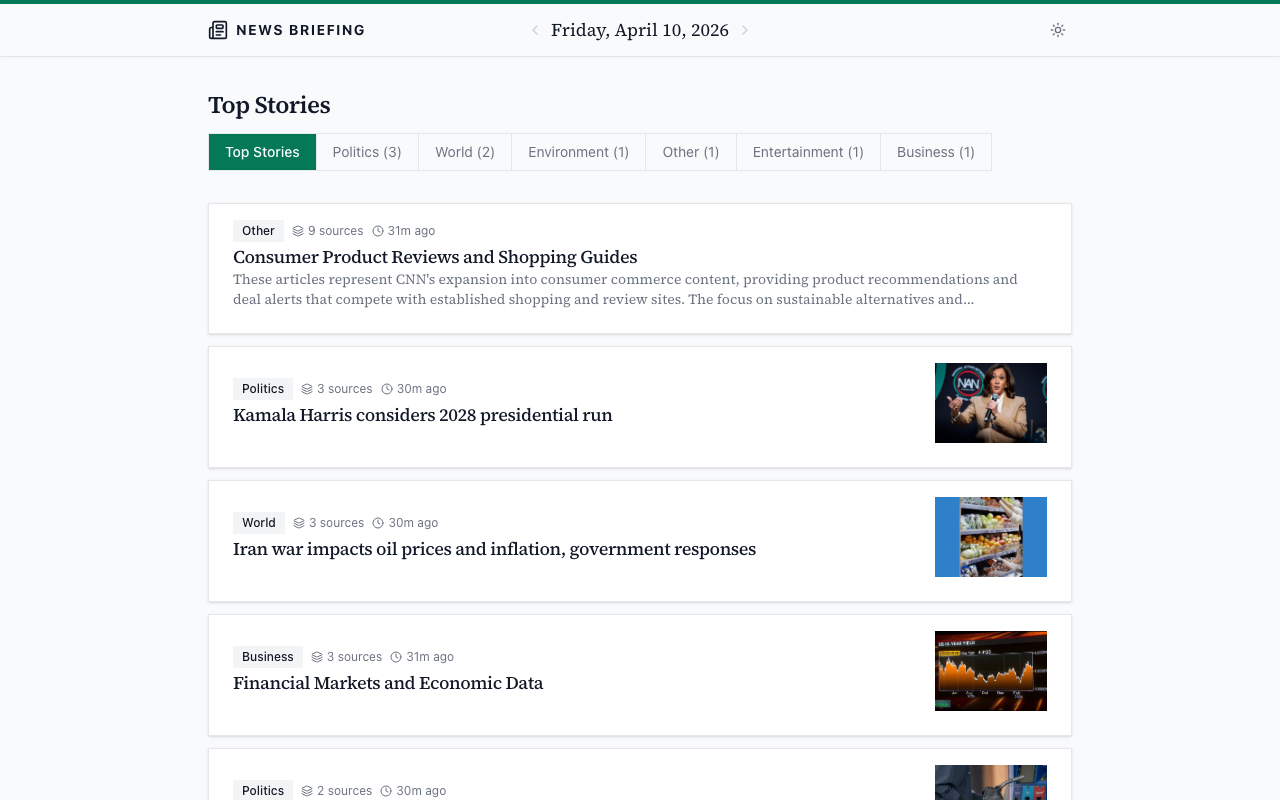Go to previous day with left chevron
The height and width of the screenshot is (800, 1280).
pyautogui.click(x=535, y=30)
